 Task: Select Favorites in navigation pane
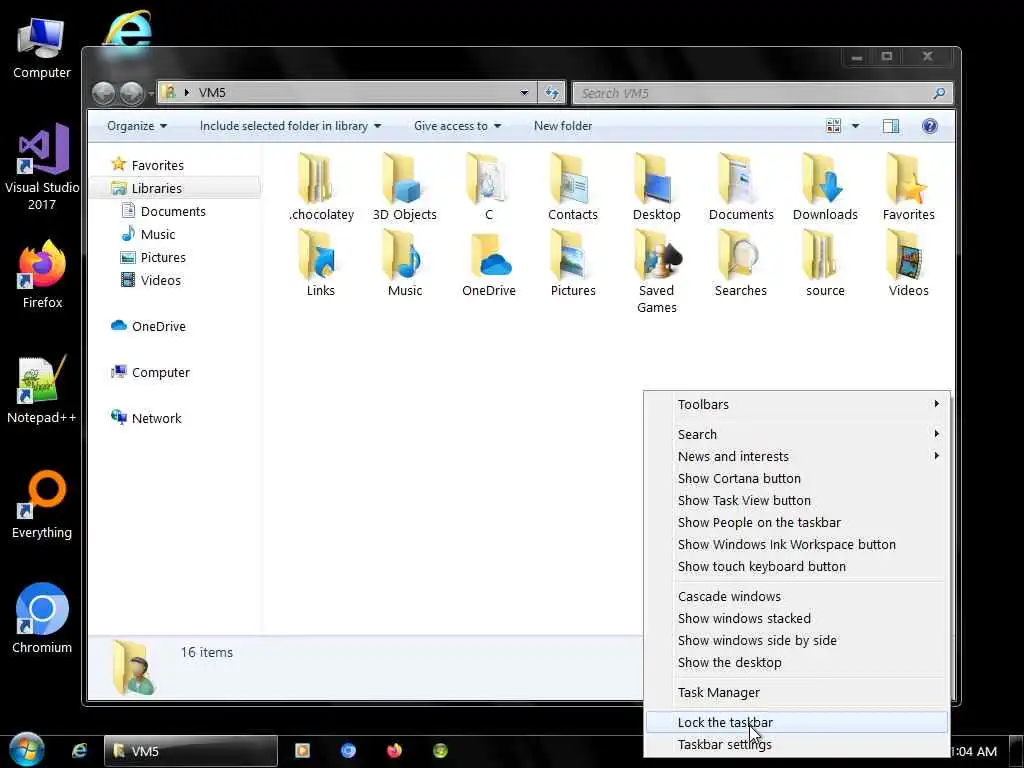[x=148, y=165]
